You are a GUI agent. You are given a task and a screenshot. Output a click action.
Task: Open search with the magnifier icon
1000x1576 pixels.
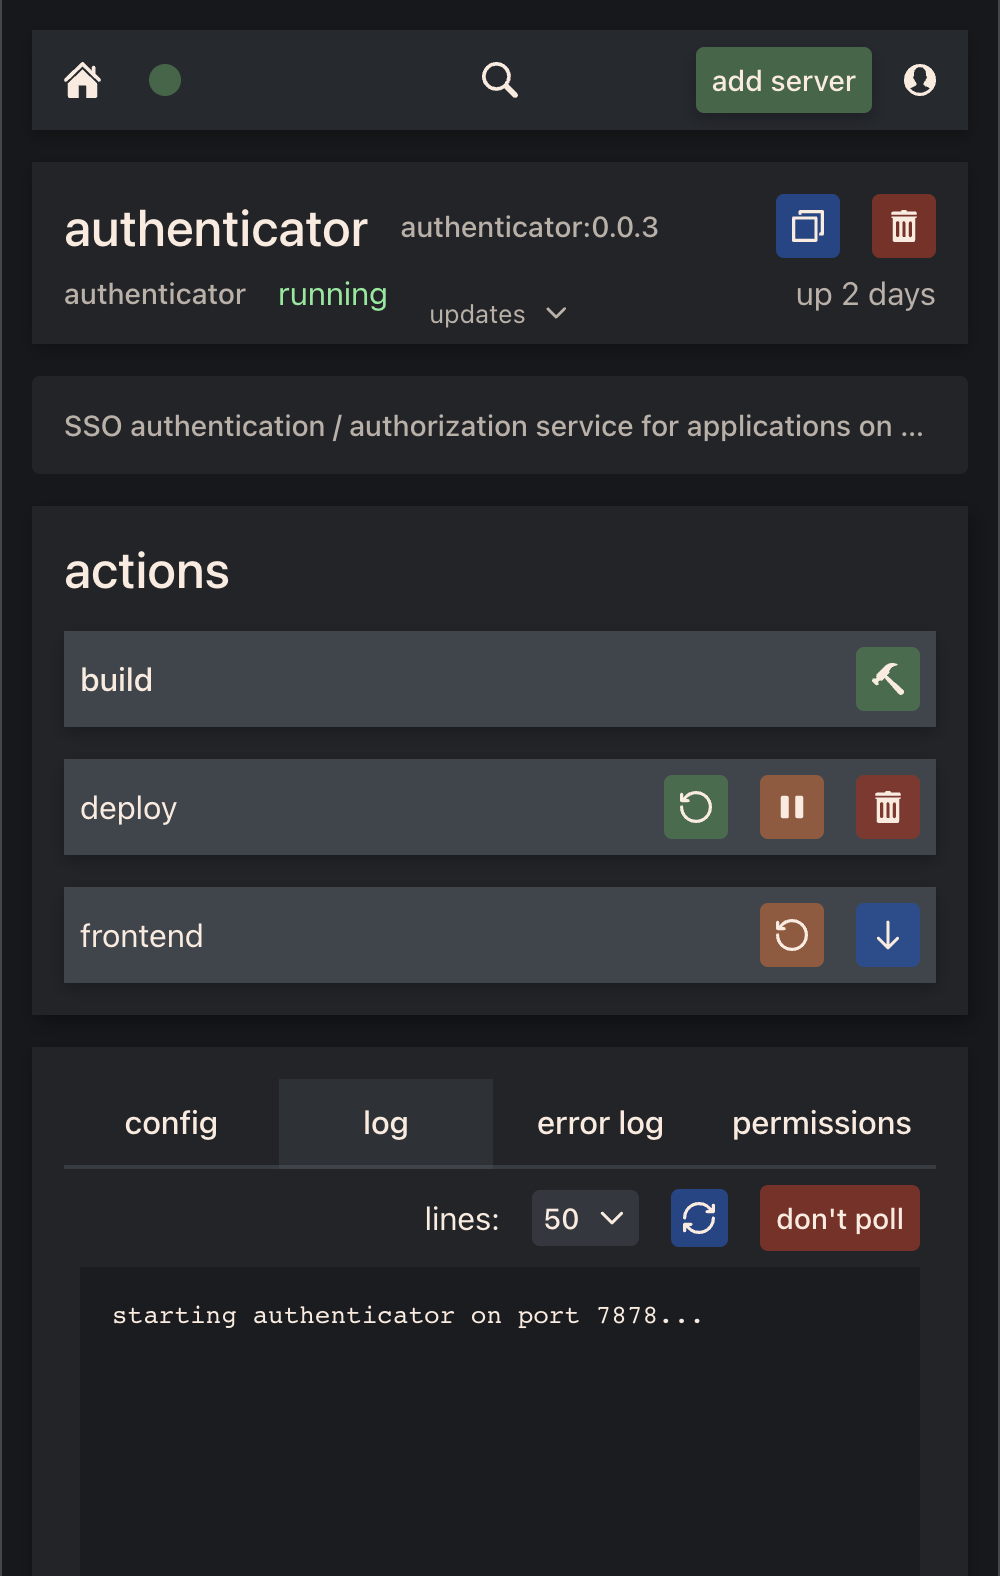(499, 80)
